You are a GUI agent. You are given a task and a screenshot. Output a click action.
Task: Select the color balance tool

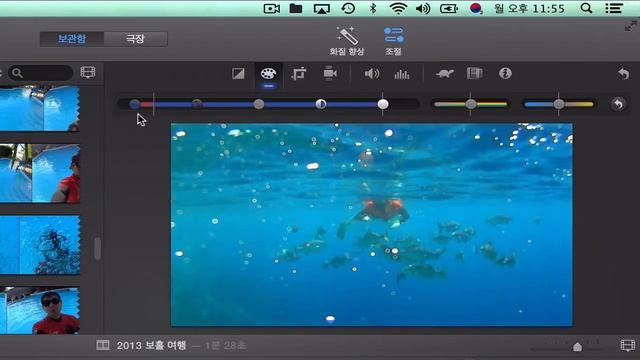click(238, 73)
